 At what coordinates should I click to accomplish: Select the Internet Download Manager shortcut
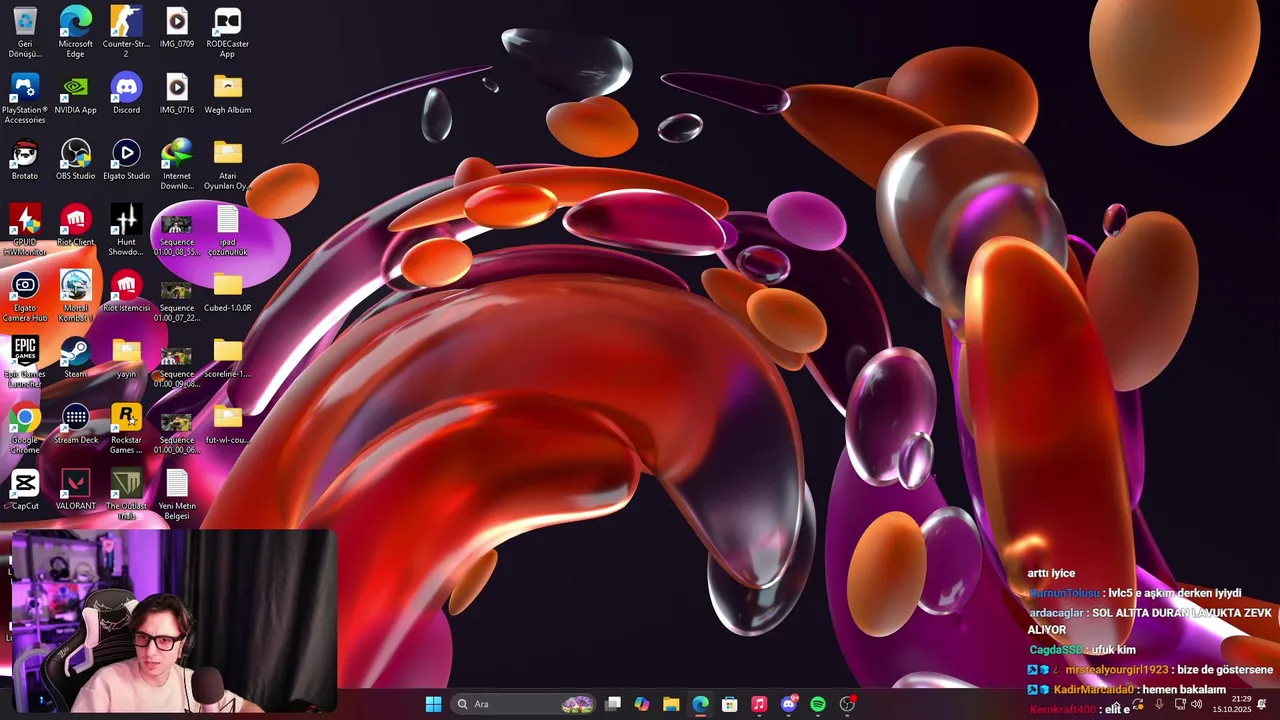tap(177, 164)
